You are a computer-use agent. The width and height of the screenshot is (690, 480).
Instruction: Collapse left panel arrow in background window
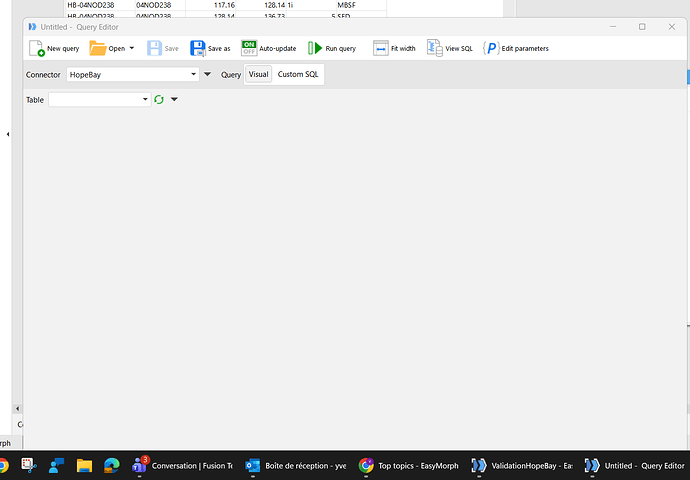[x=8, y=134]
